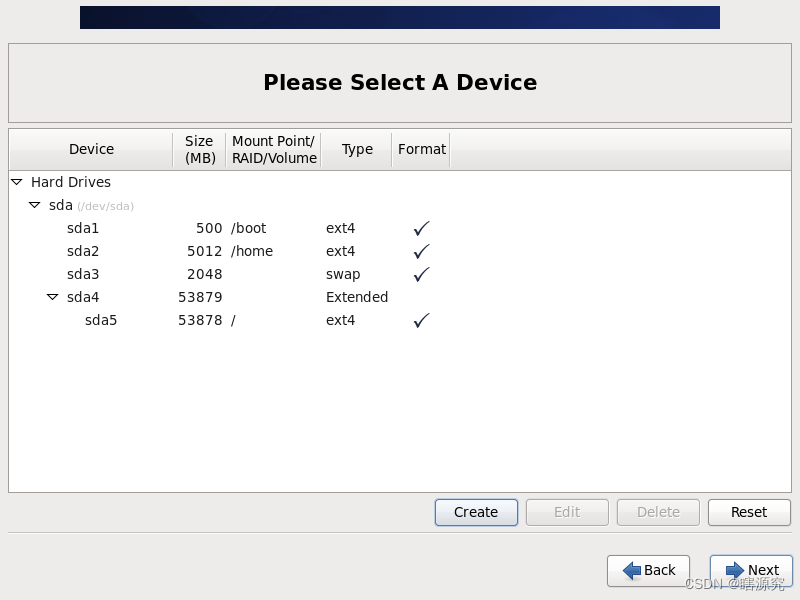Reset all partition changes
The width and height of the screenshot is (800, 600).
(x=748, y=512)
